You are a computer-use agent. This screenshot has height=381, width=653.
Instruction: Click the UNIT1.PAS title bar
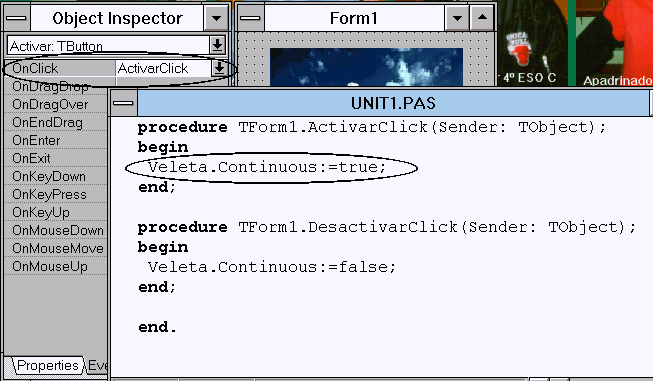[x=393, y=103]
